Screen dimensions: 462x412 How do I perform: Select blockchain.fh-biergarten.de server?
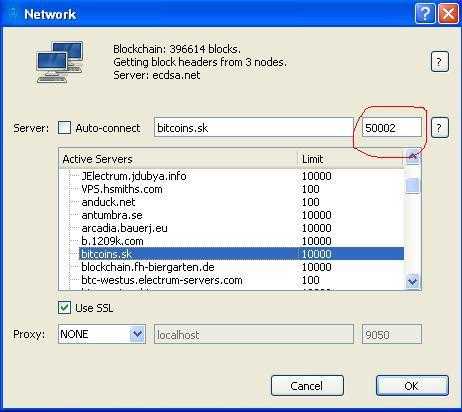tap(148, 267)
